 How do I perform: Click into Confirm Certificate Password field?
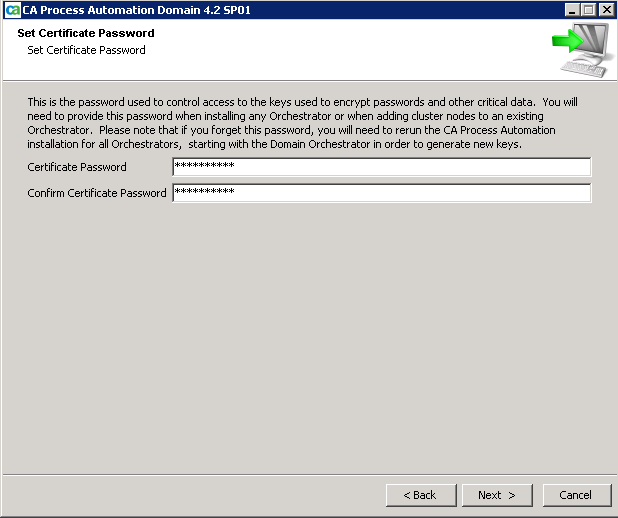point(381,193)
